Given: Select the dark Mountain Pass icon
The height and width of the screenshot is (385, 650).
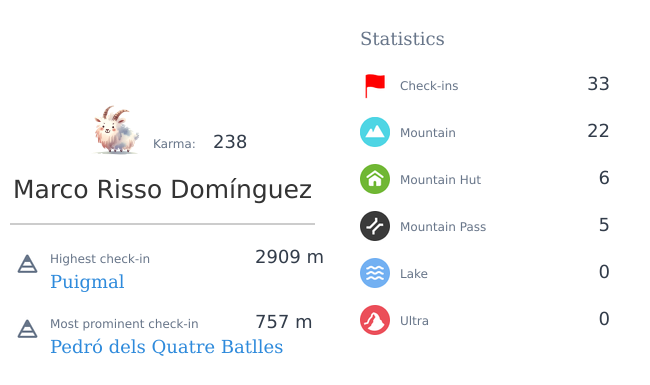Looking at the screenshot, I should click(375, 226).
